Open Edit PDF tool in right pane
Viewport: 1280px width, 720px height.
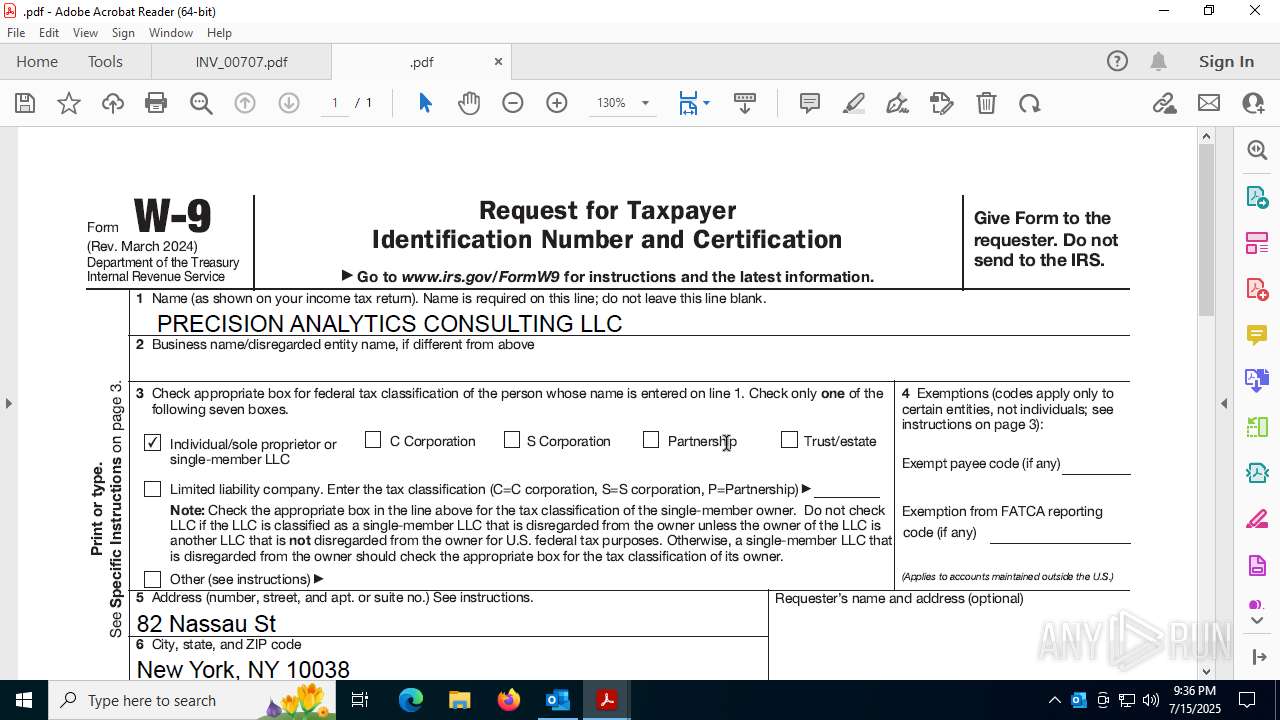(x=1257, y=242)
